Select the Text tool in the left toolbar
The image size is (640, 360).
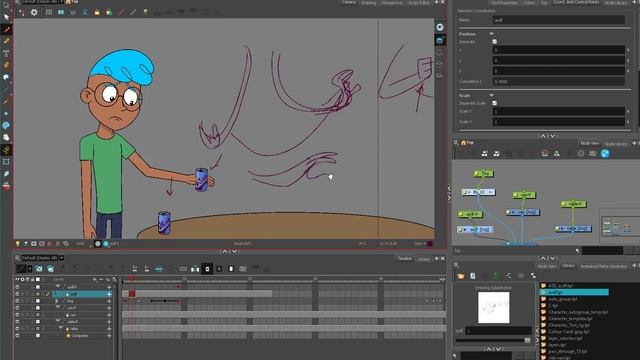7,53
